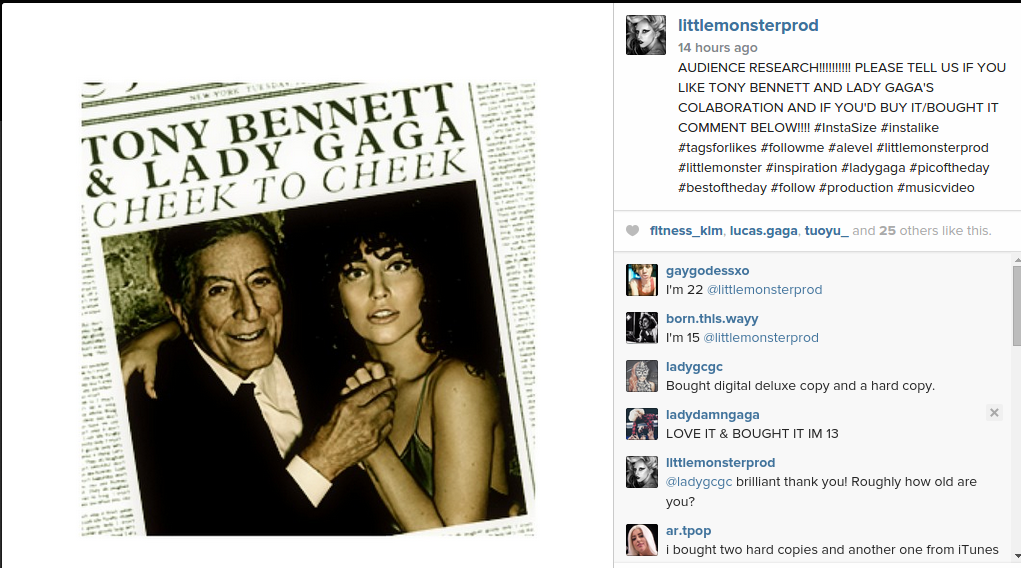Click the heart like icon
The image size is (1021, 568).
[x=632, y=231]
